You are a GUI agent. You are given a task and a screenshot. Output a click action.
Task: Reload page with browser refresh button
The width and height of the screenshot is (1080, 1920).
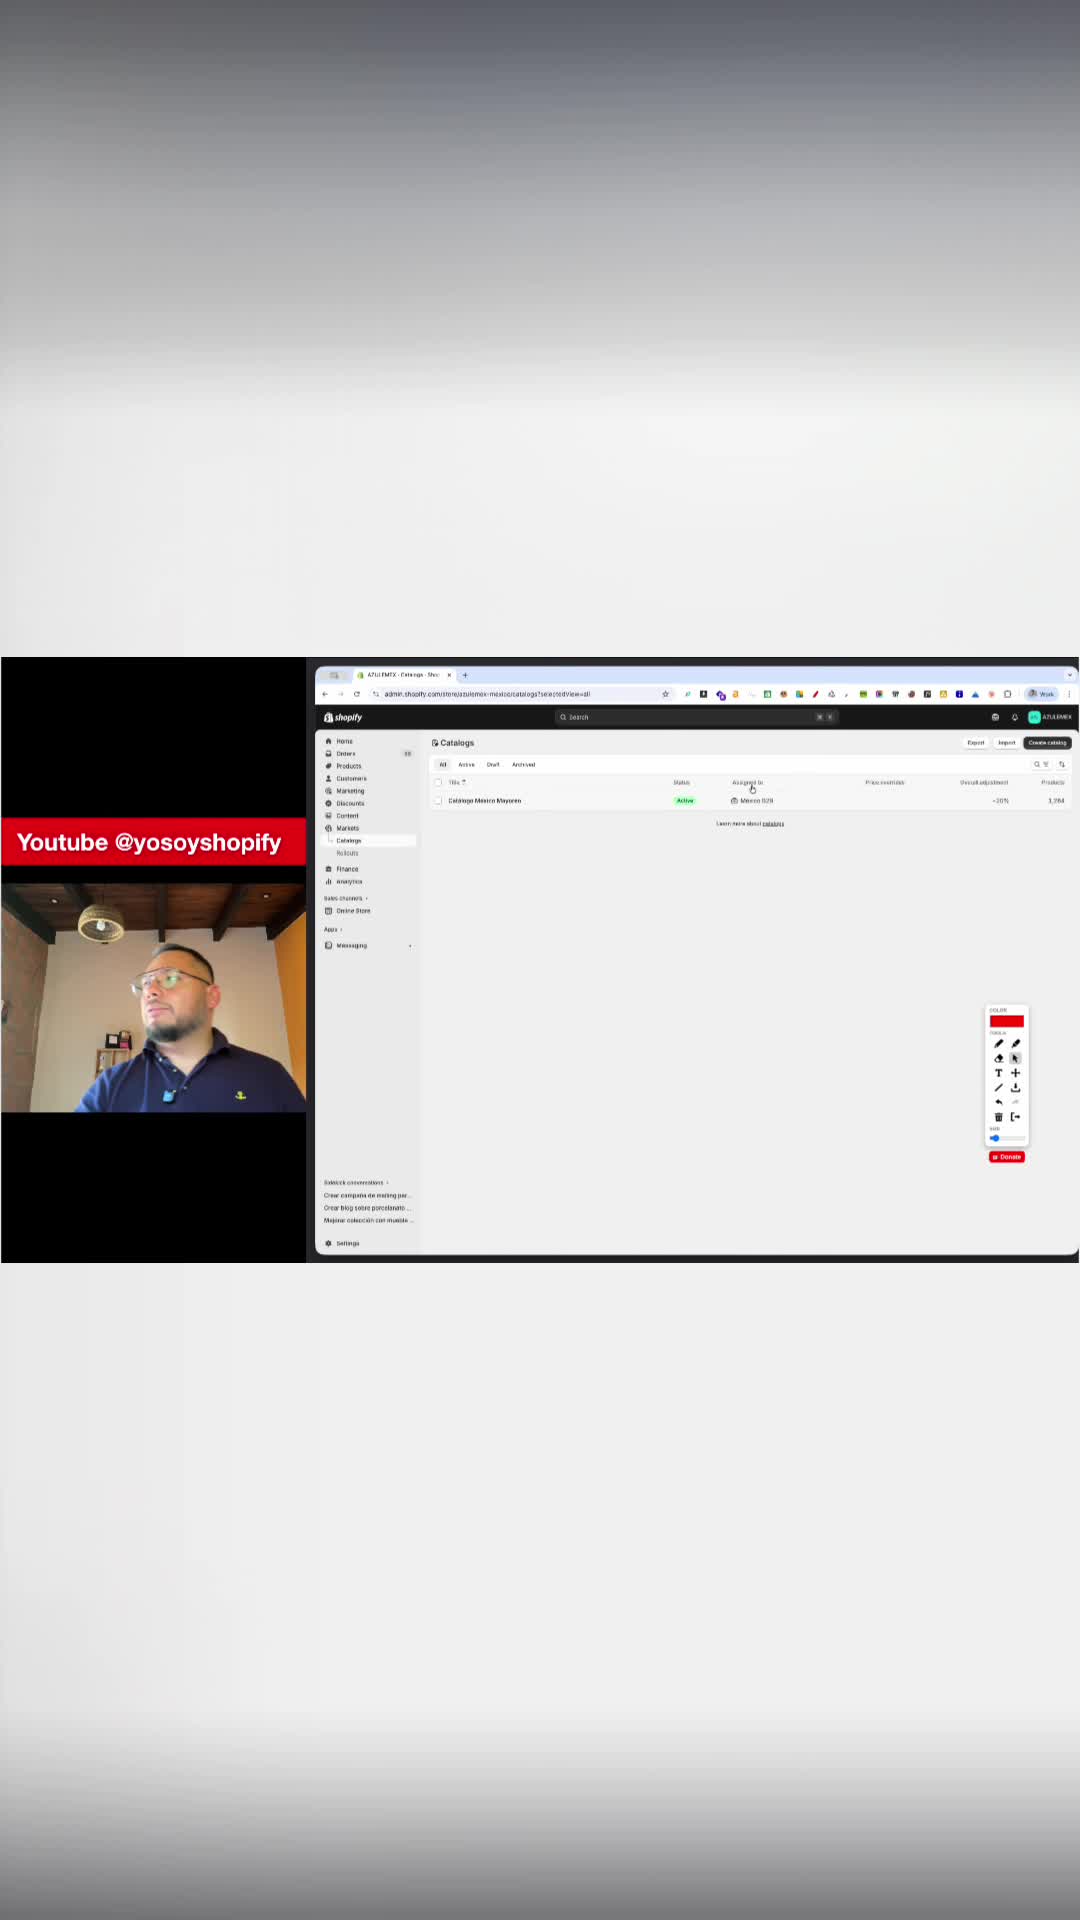(356, 694)
